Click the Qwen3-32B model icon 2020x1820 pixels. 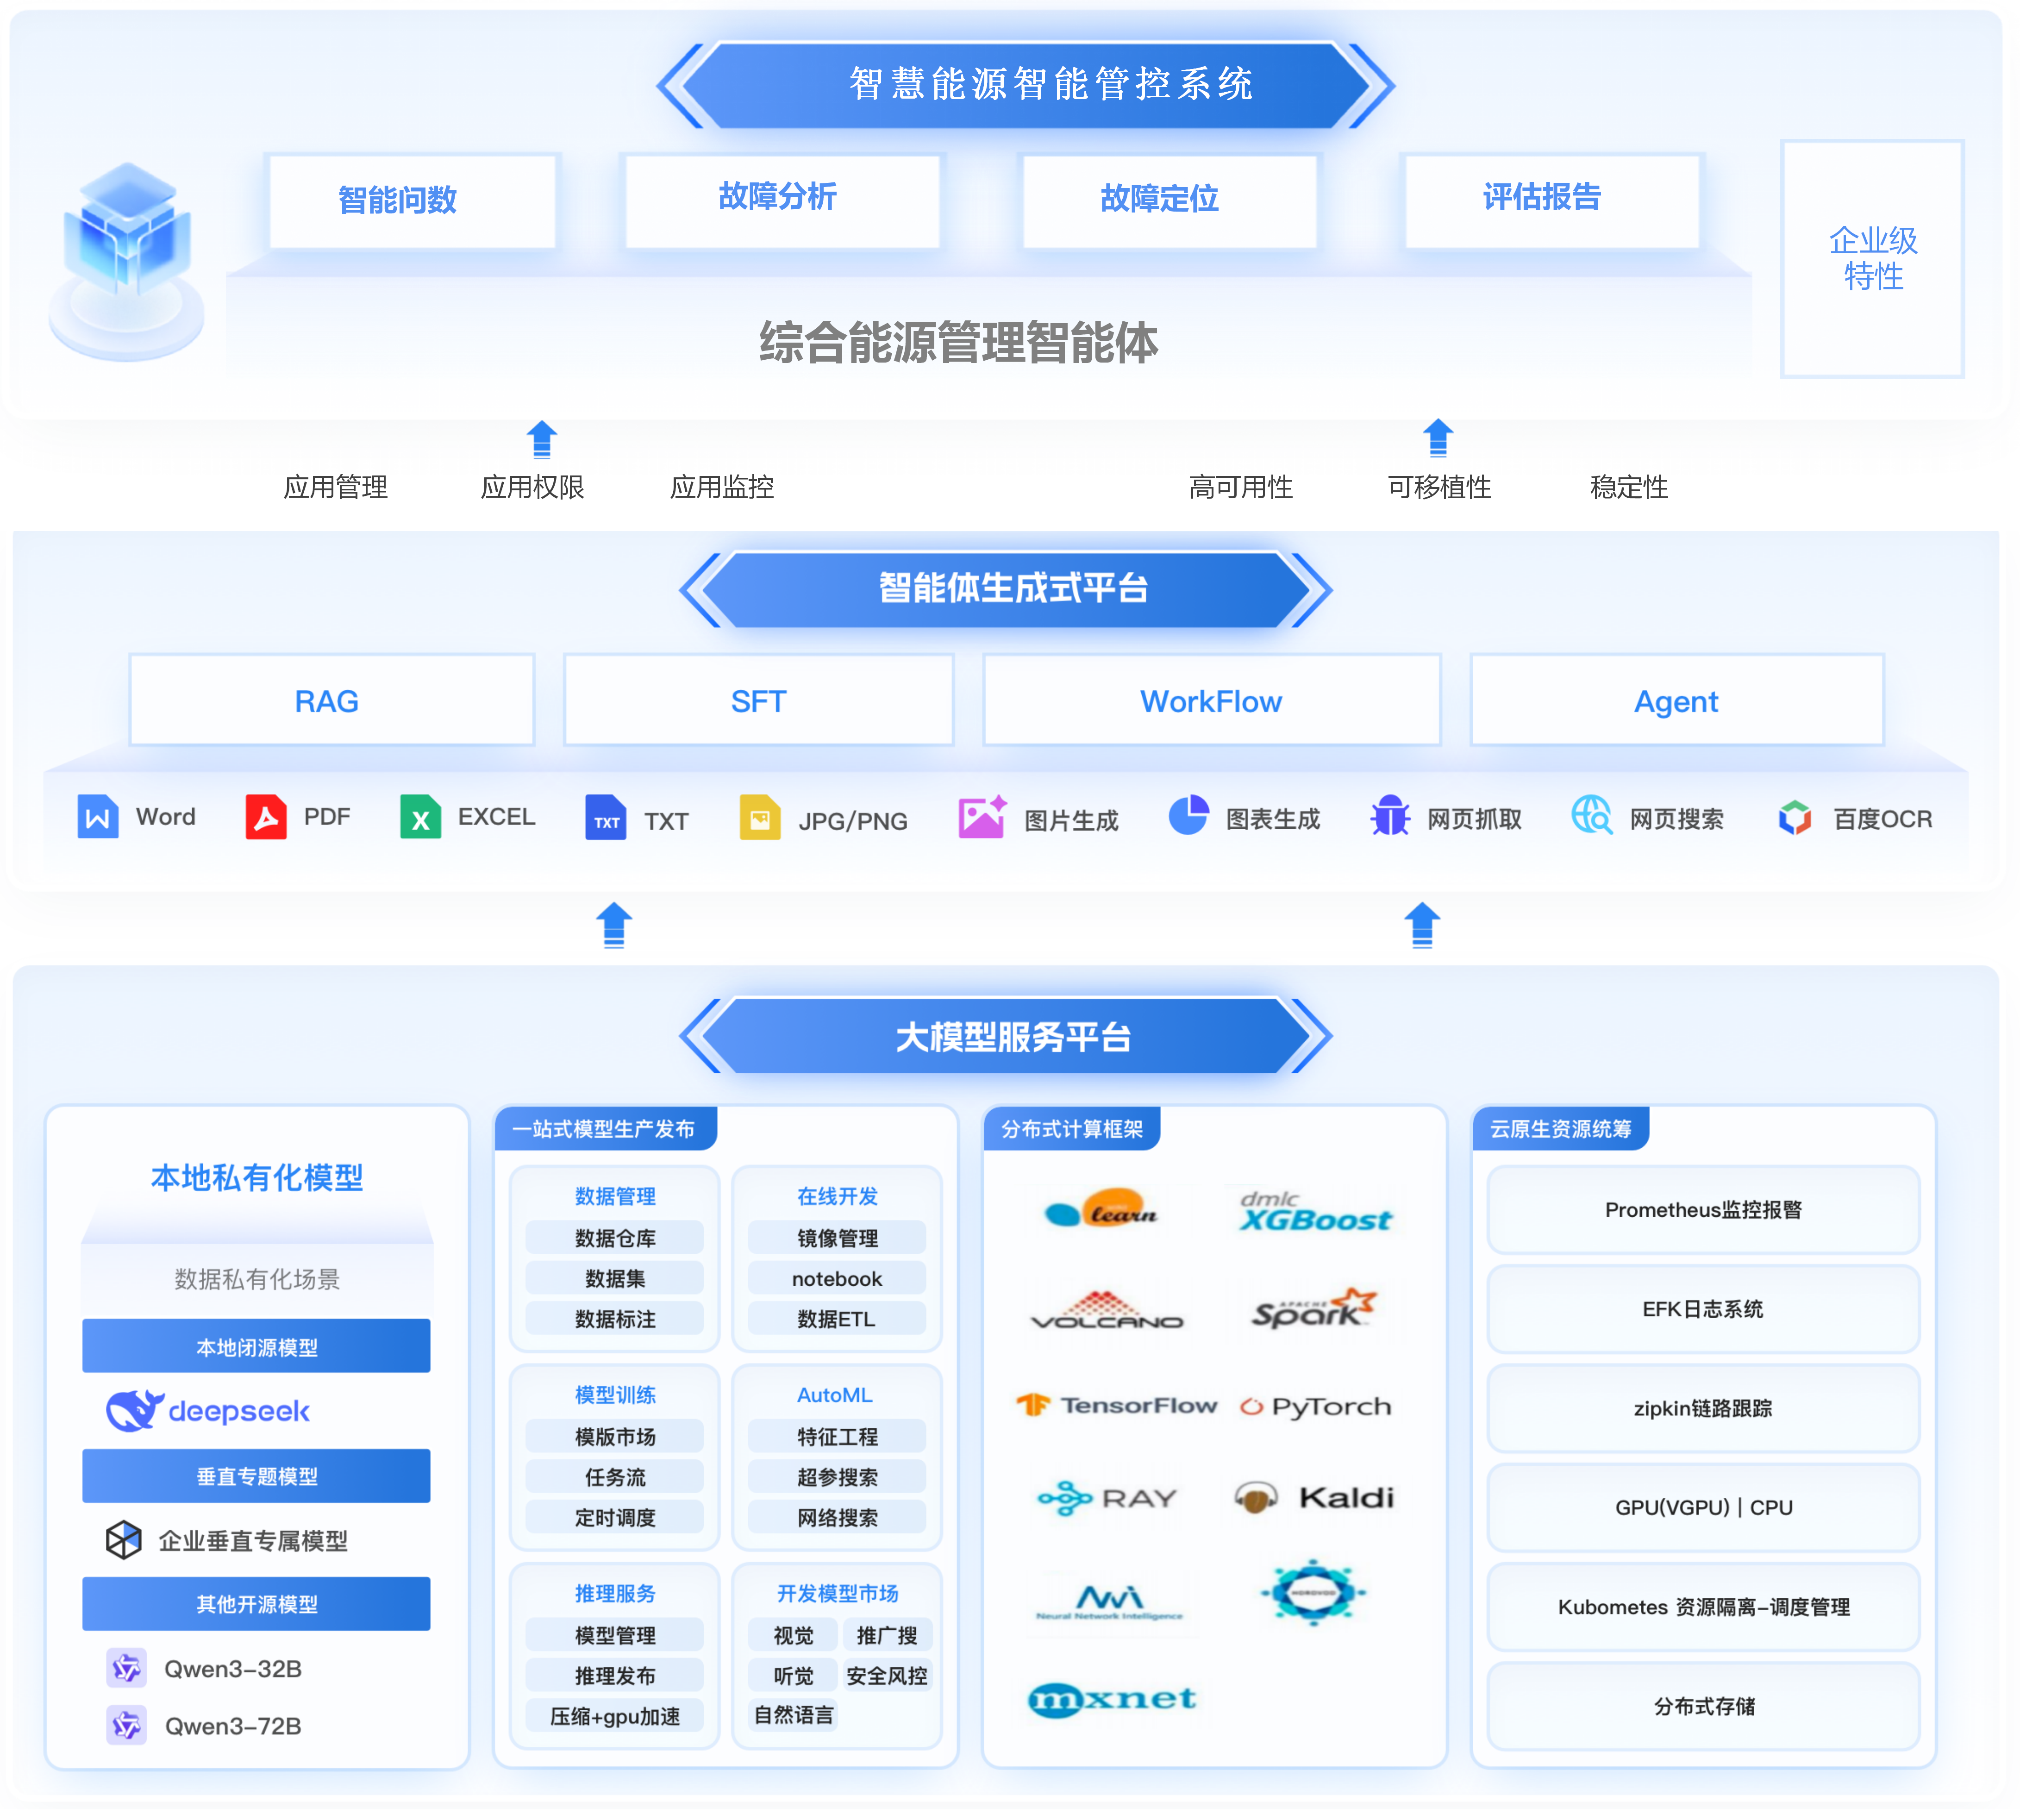pyautogui.click(x=127, y=1668)
